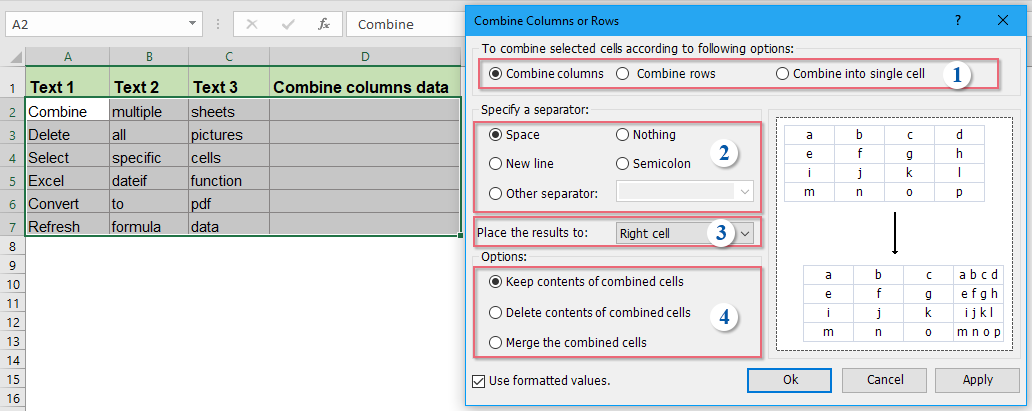Image resolution: width=1032 pixels, height=411 pixels.
Task: Enable Delete contents of combined cells
Action: pos(495,312)
